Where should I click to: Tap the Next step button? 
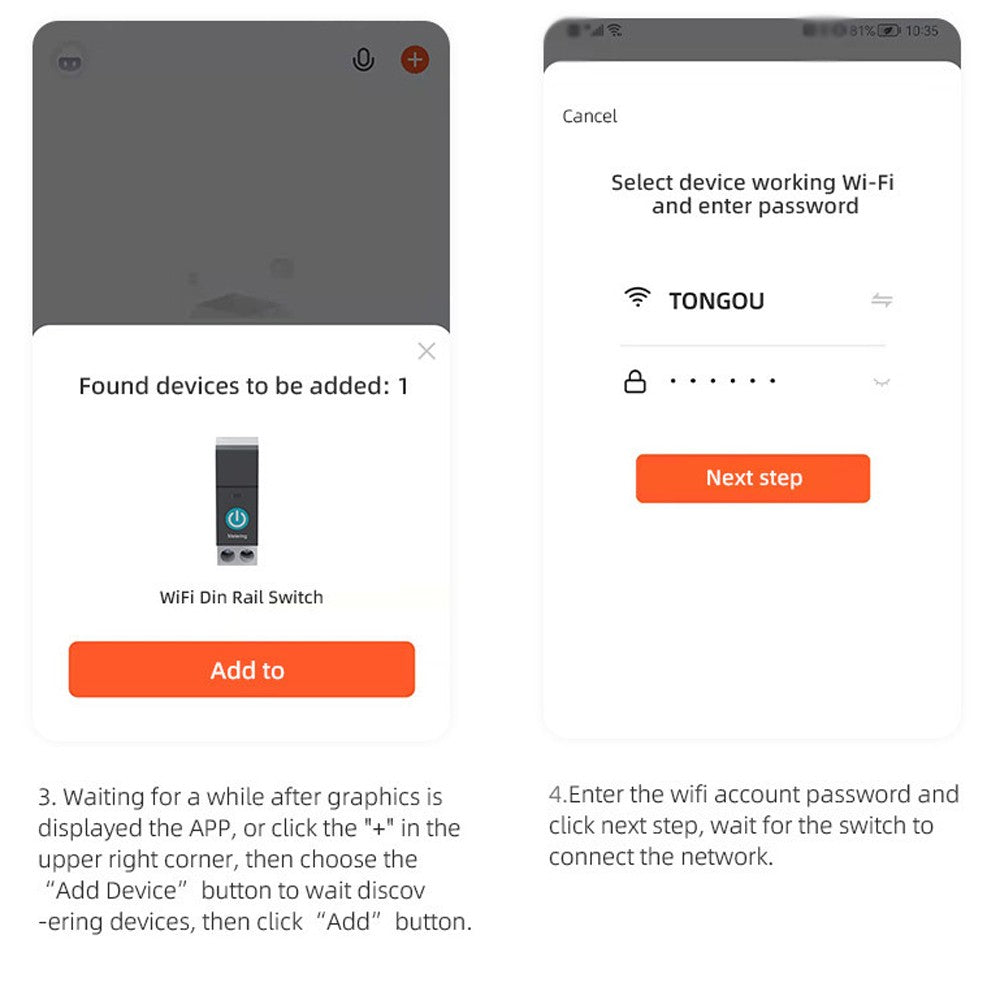click(x=753, y=478)
